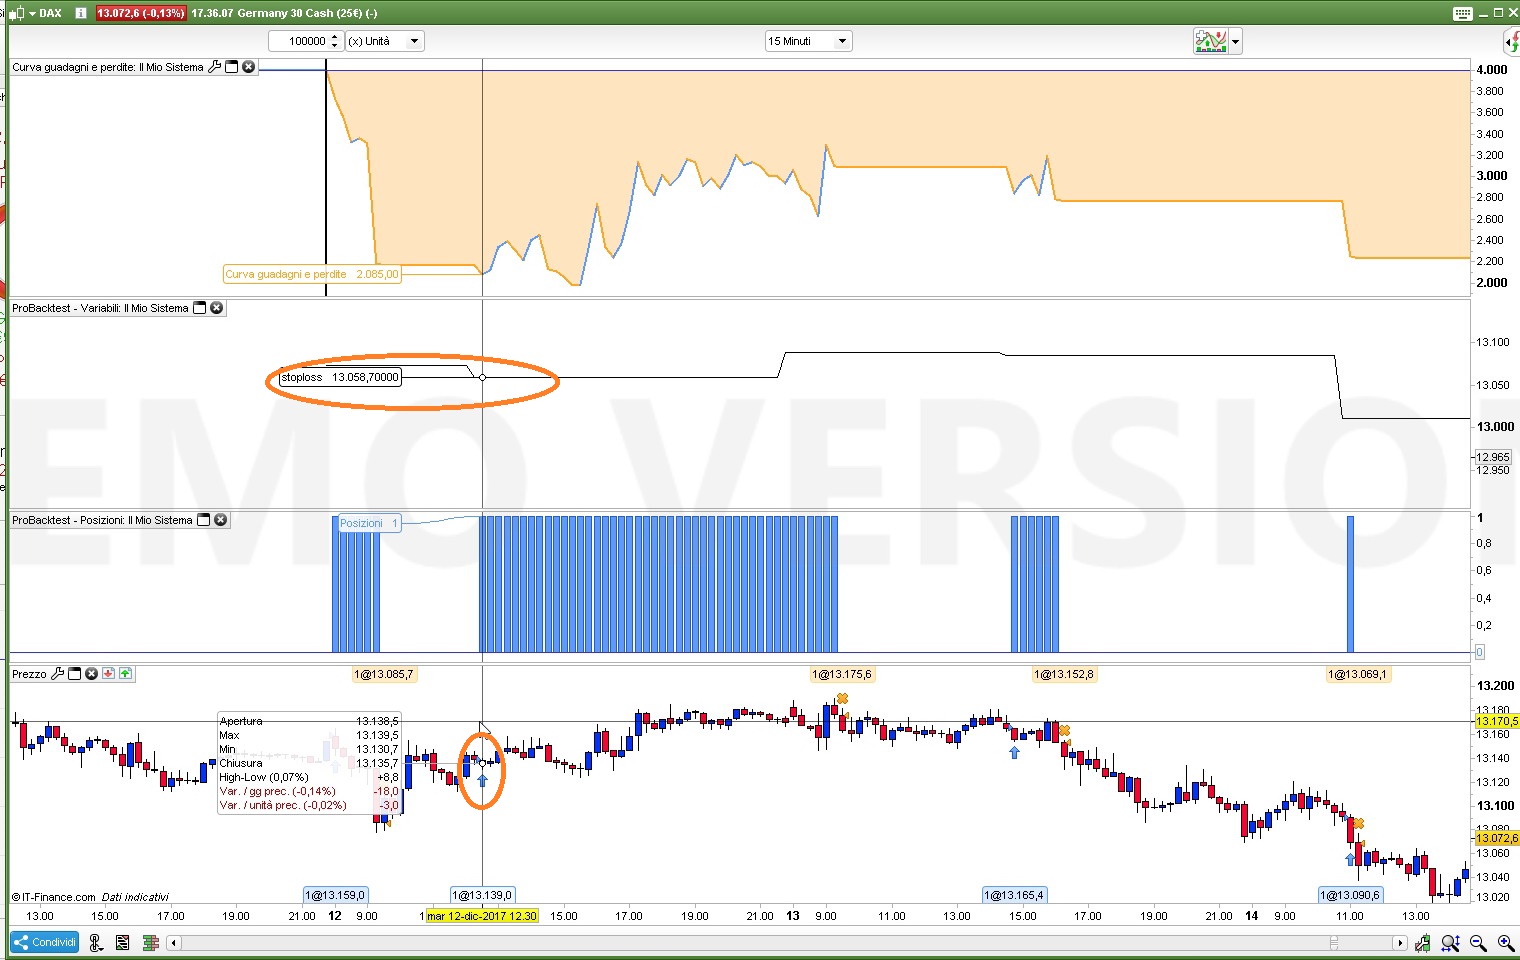Expand the indicators button dropdown arrow
This screenshot has width=1520, height=960.
click(1236, 41)
